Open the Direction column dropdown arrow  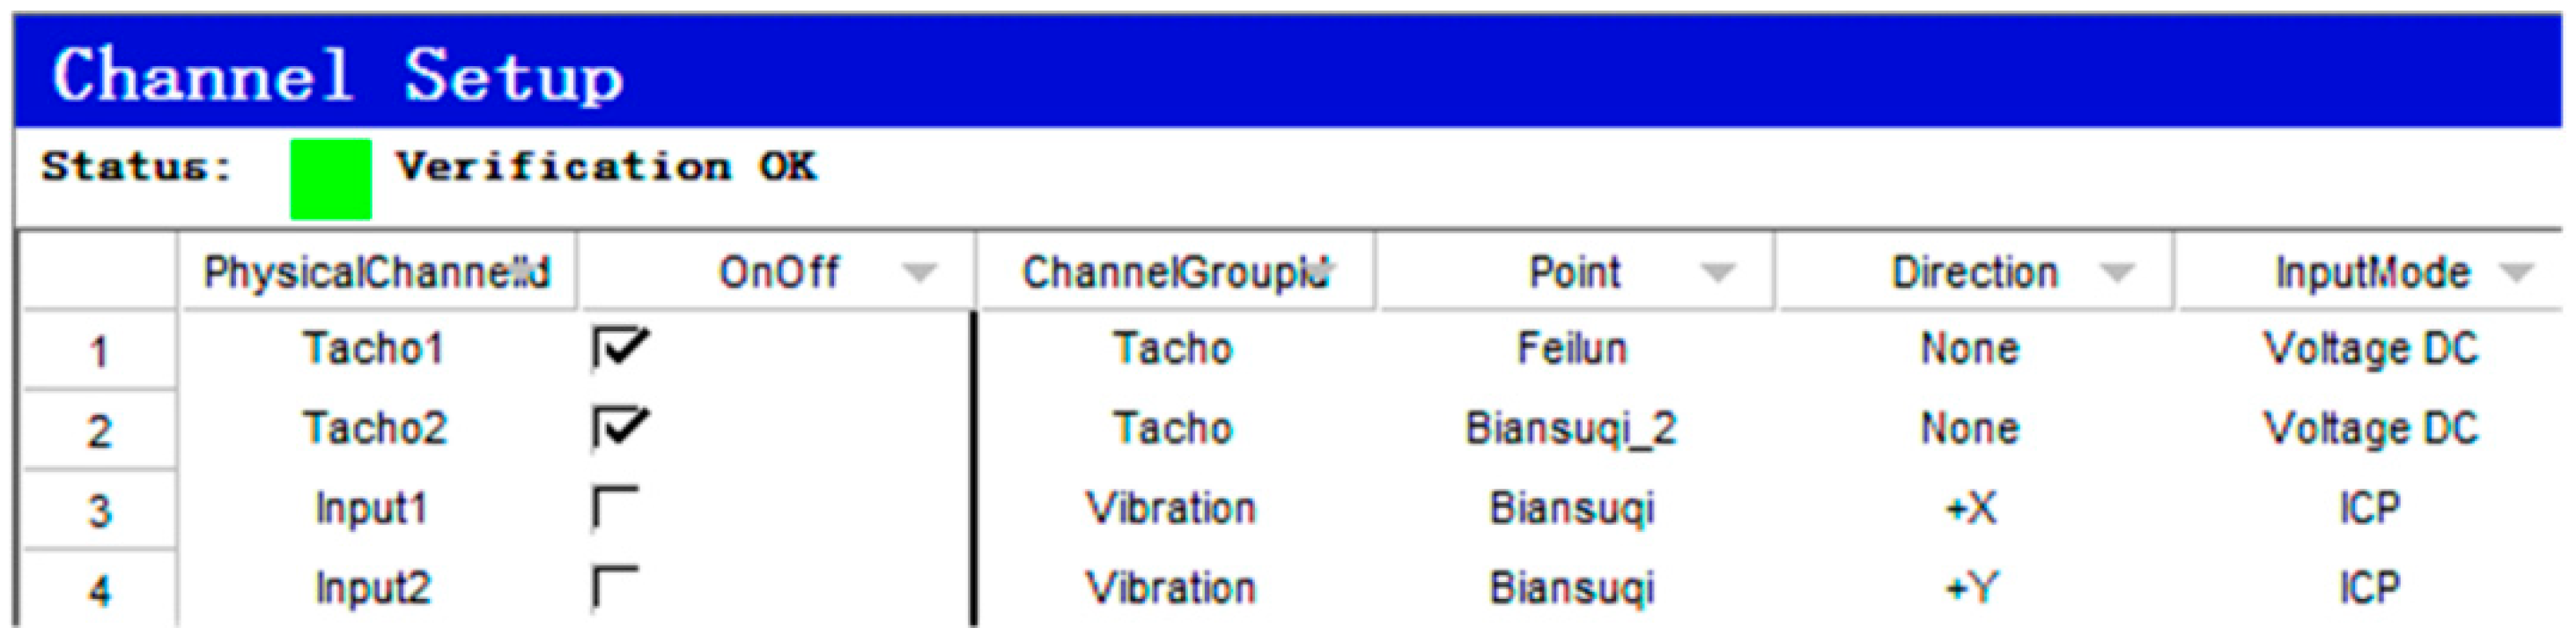click(x=2116, y=272)
